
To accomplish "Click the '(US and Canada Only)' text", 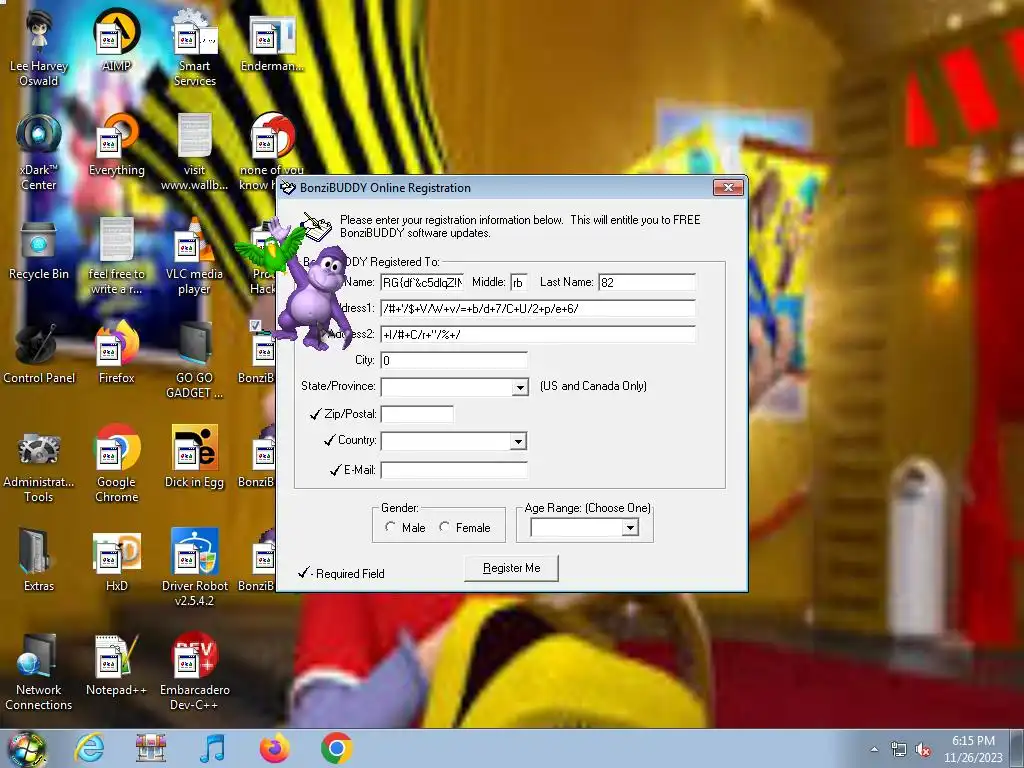I will (x=593, y=386).
